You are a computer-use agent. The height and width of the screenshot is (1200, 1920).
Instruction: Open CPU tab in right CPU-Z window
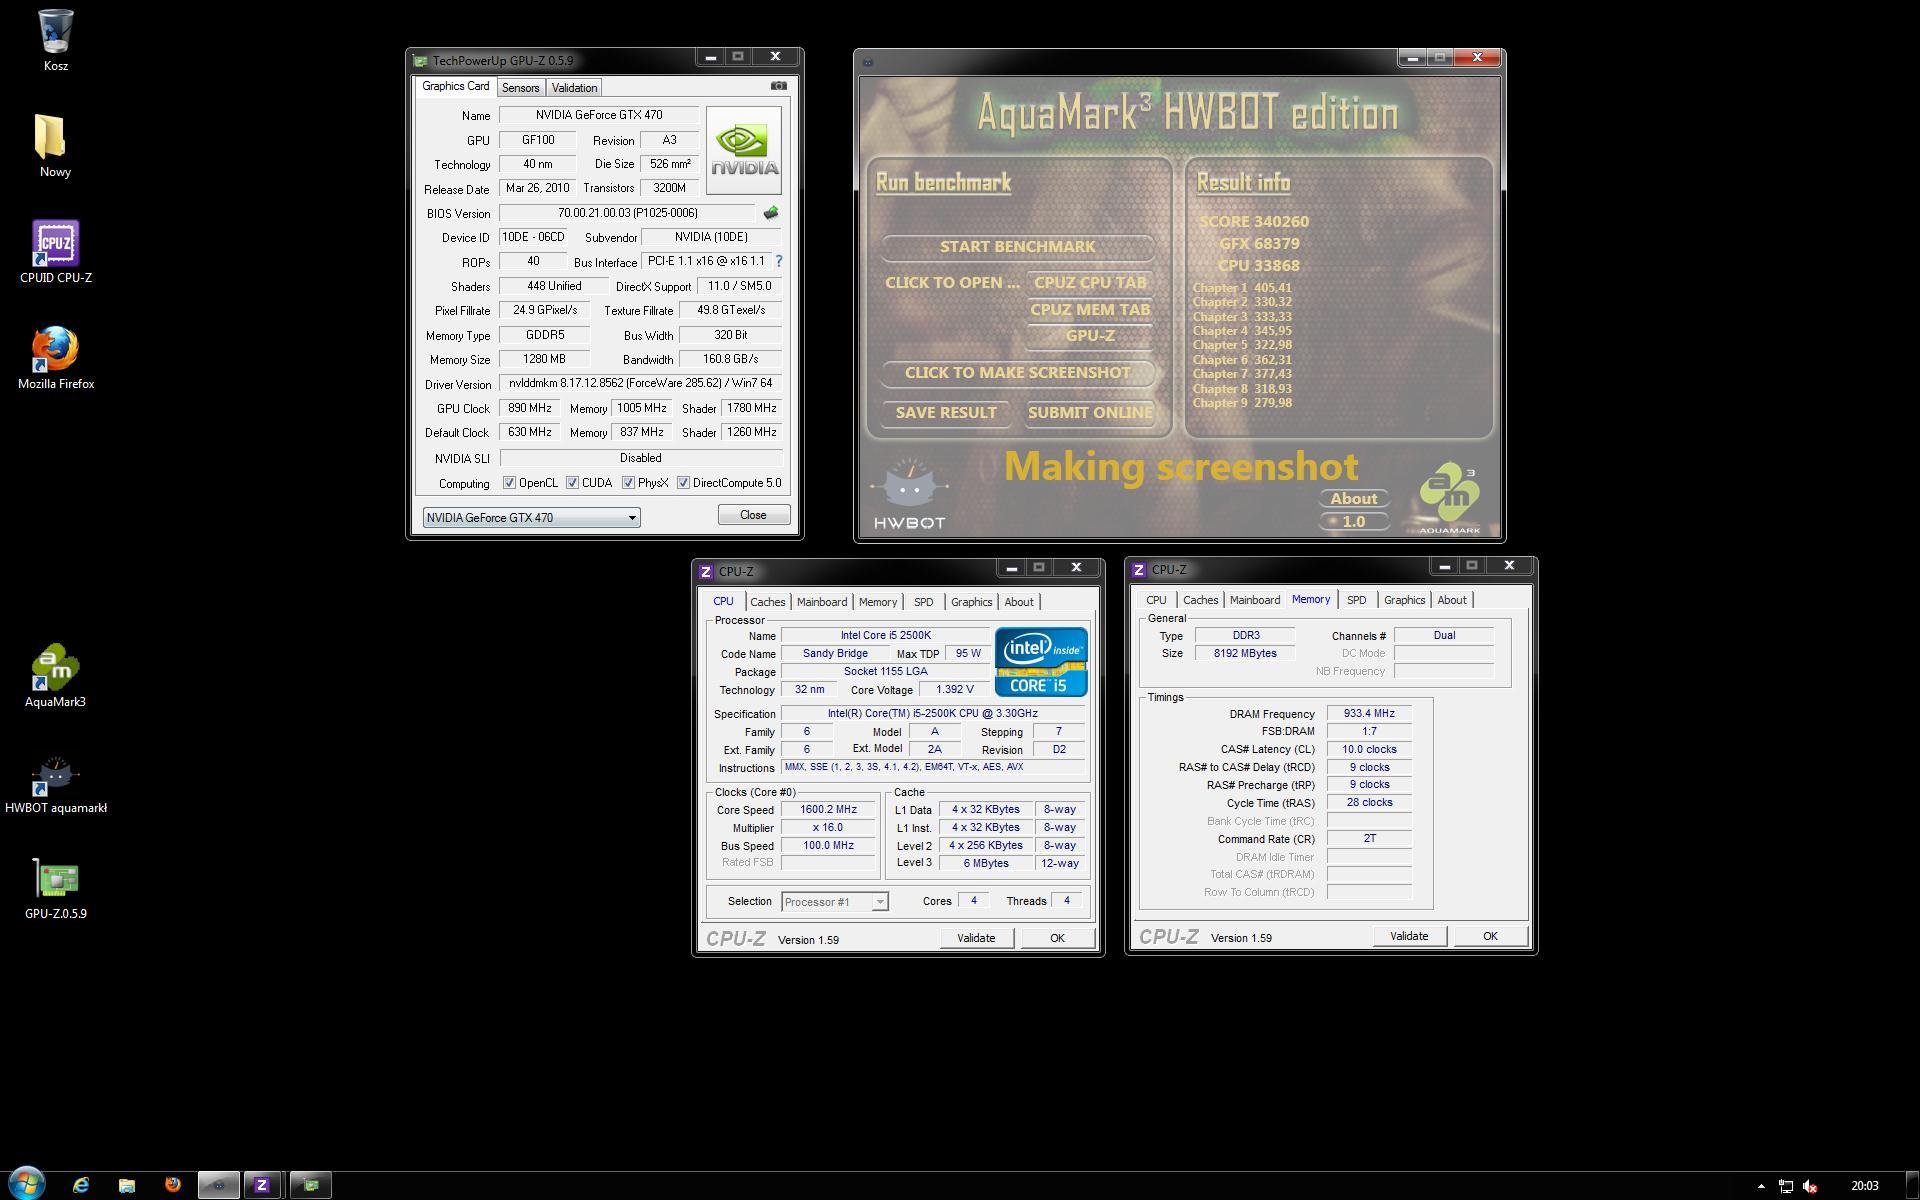1156,600
